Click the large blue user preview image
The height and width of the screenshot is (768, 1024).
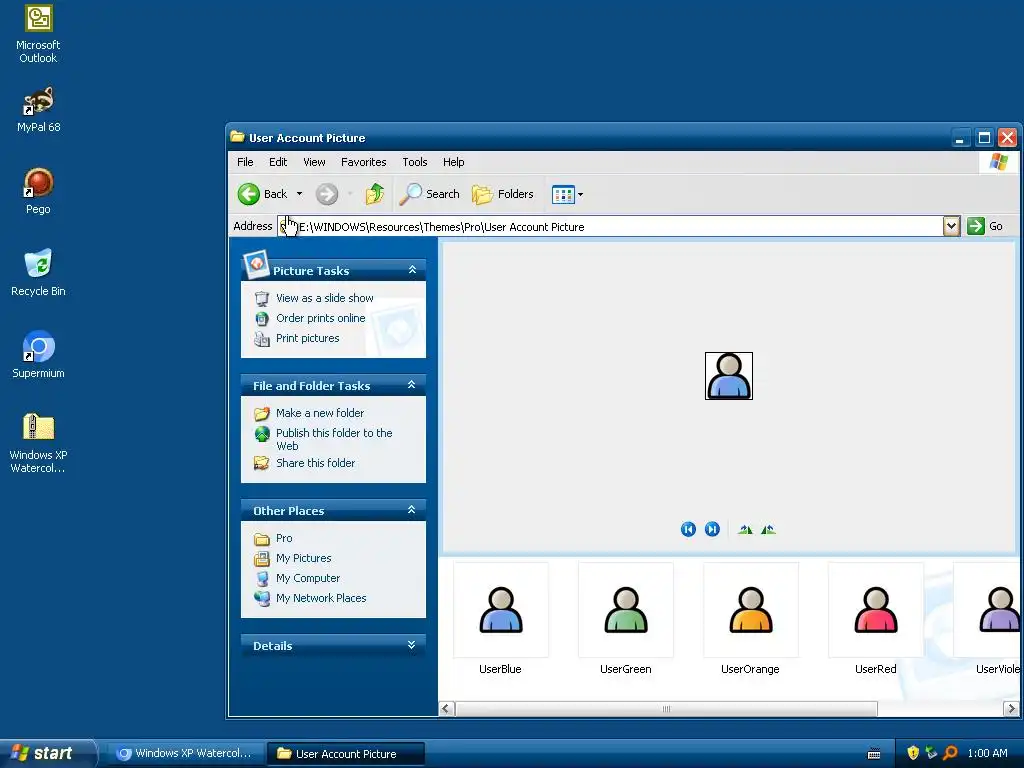729,376
